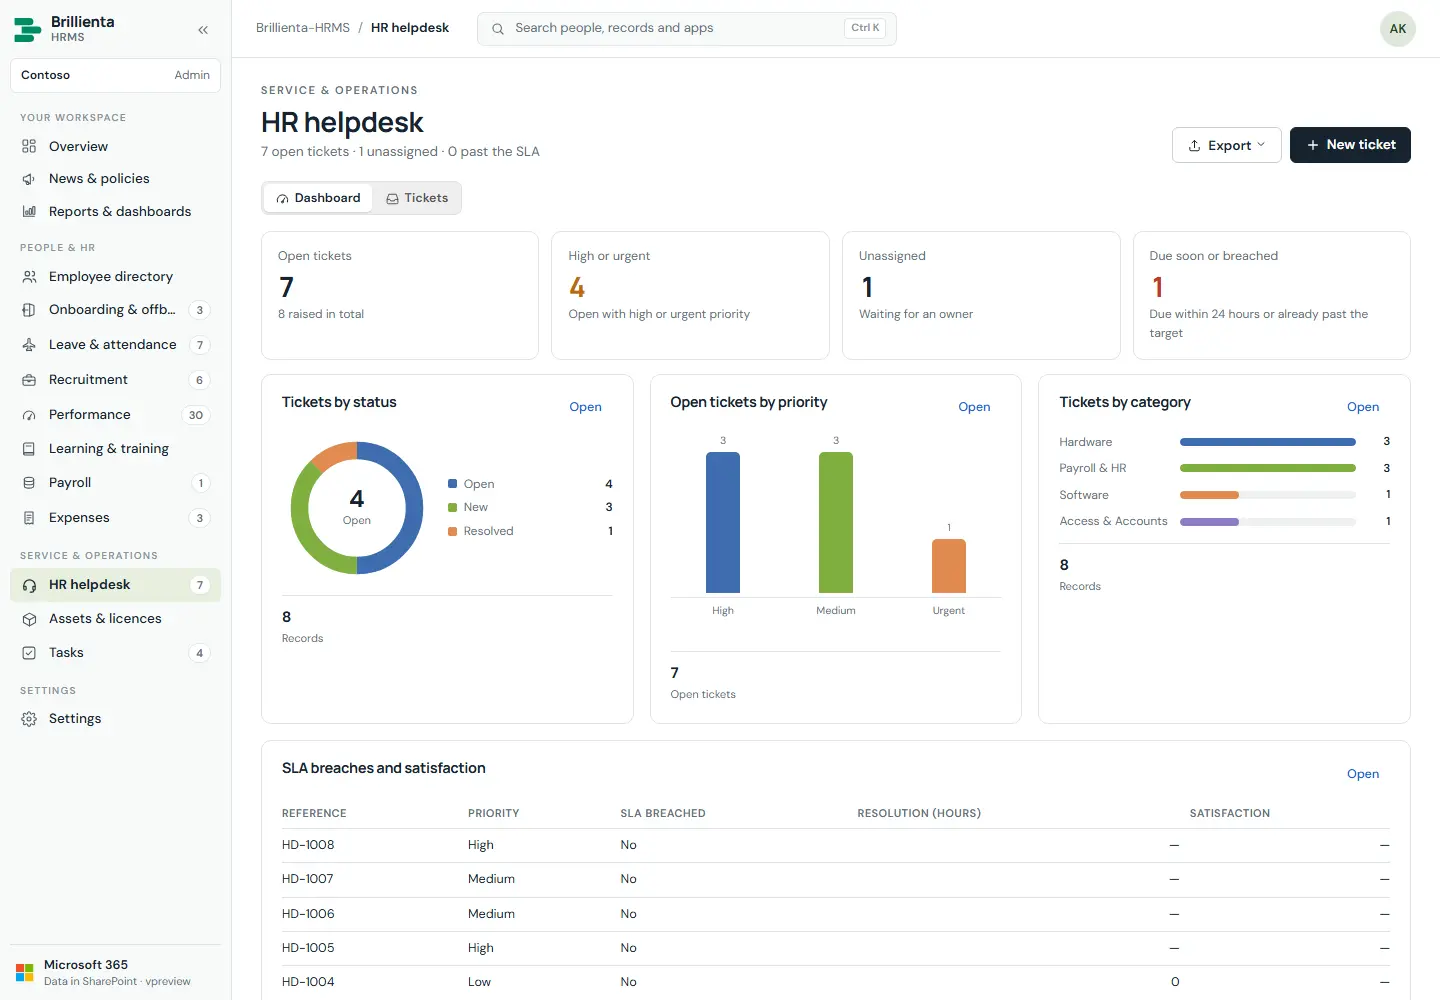Image resolution: width=1440 pixels, height=1000 pixels.
Task: Click the Assets & licences box icon
Action: click(29, 619)
